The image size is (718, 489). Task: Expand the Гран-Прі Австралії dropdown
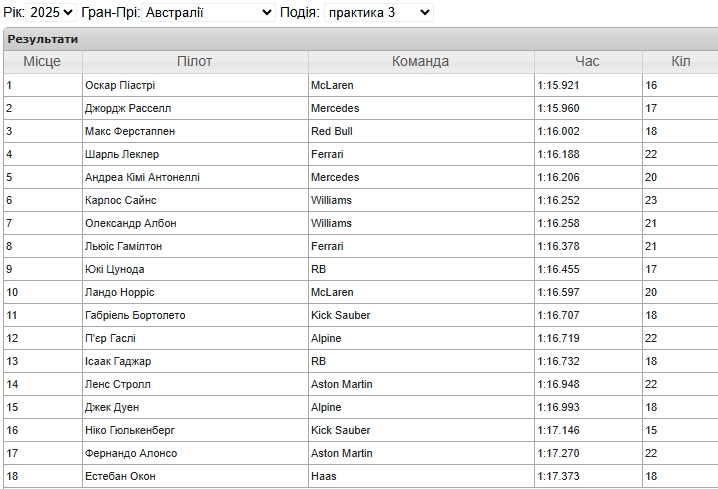click(208, 12)
